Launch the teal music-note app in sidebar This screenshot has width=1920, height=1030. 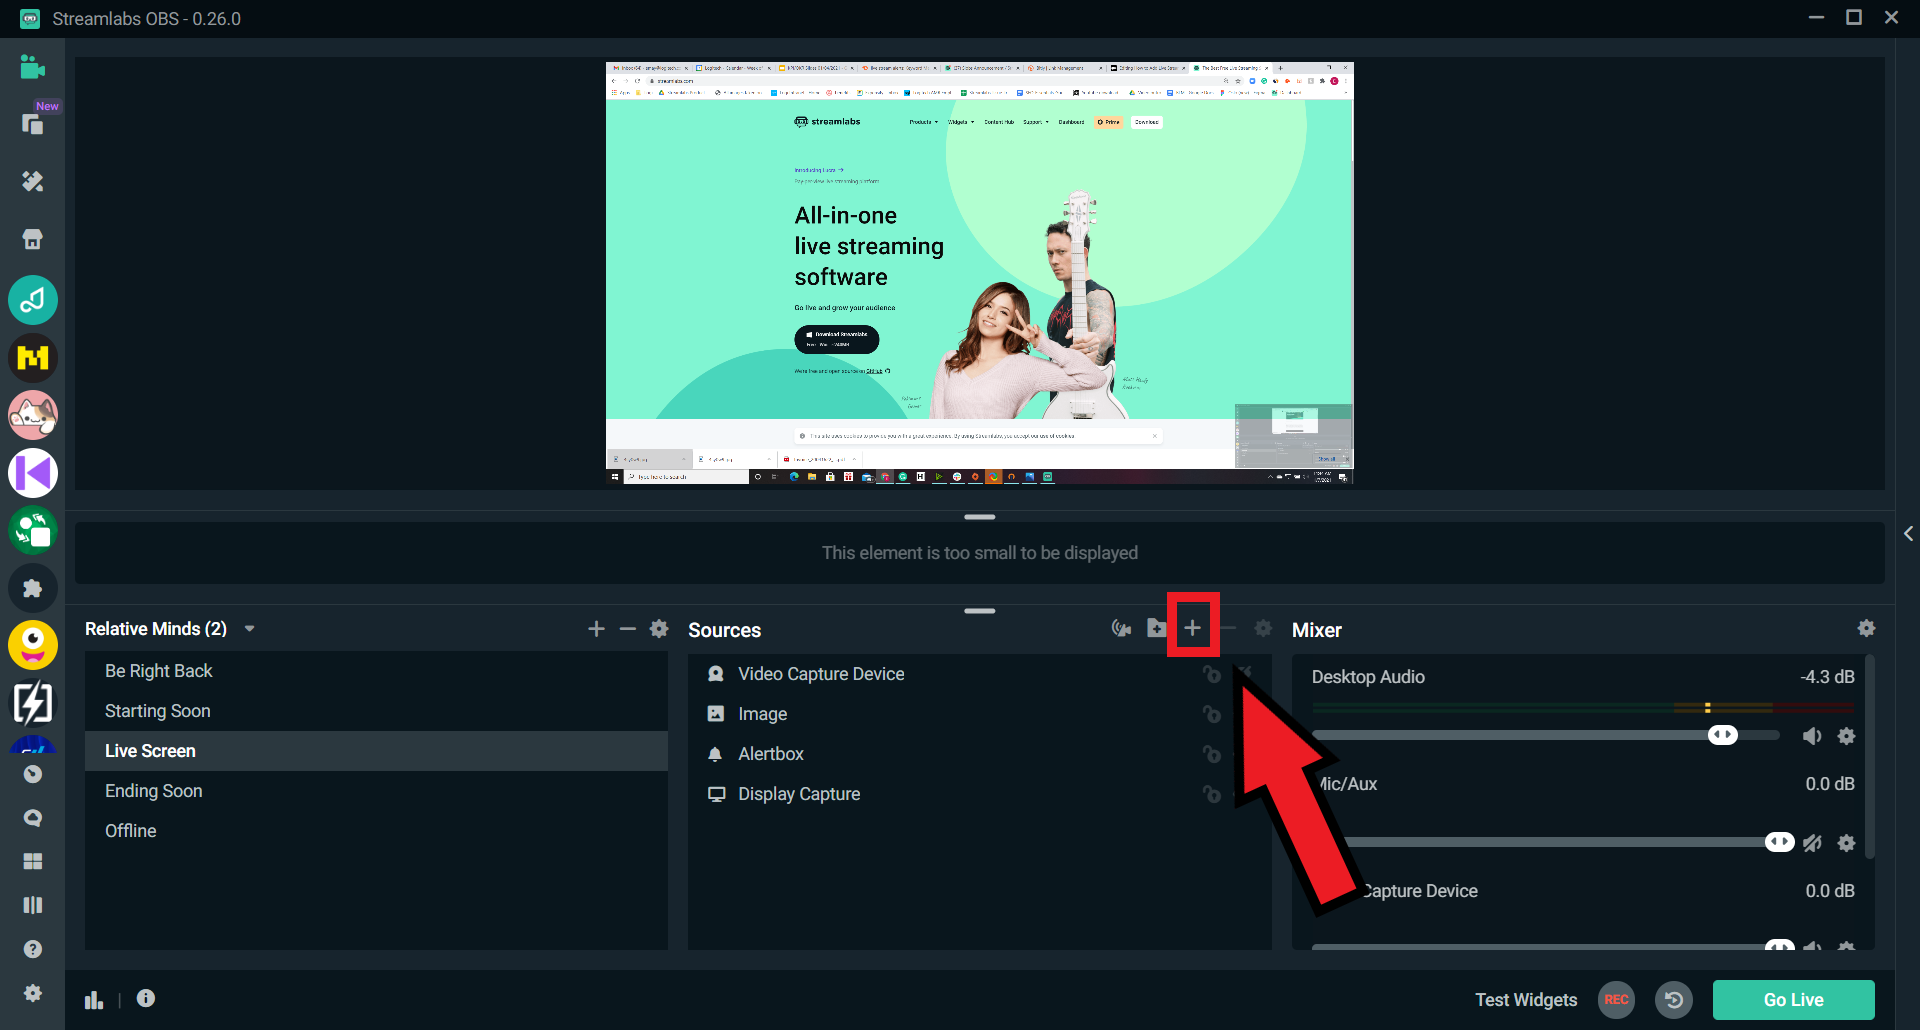(x=33, y=300)
